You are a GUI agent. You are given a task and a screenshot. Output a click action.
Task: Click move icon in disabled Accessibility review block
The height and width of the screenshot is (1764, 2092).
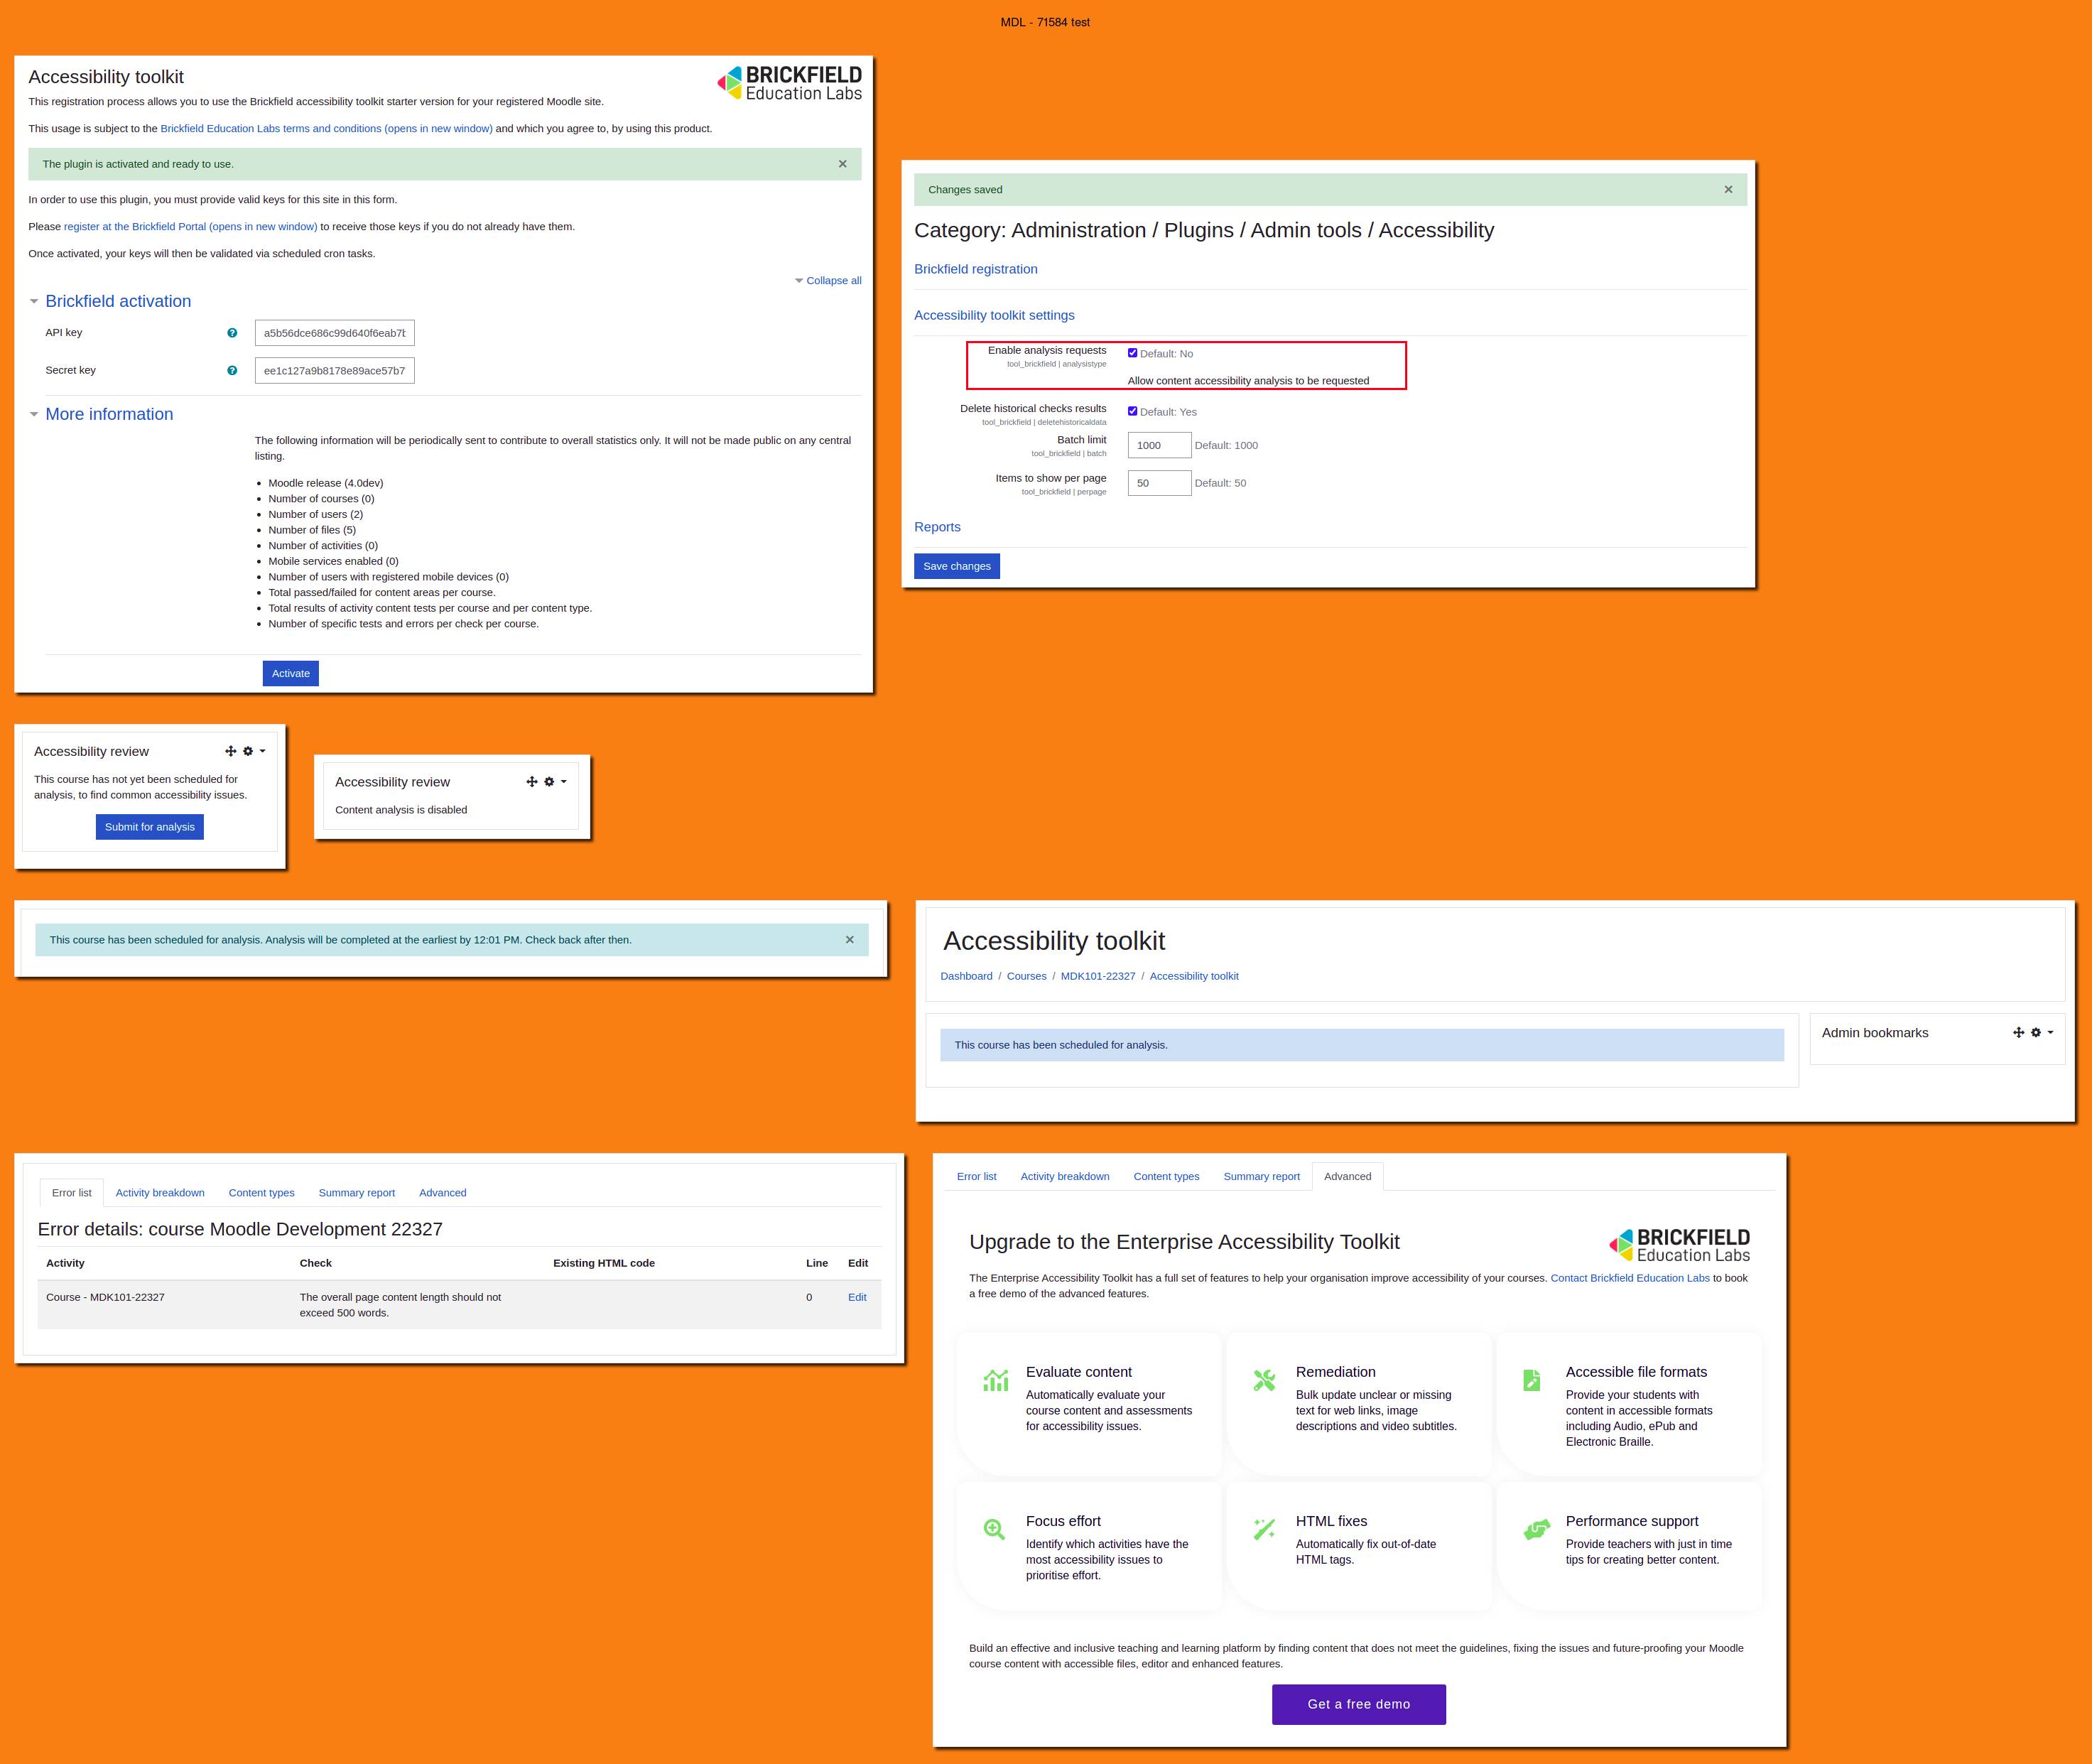531,782
